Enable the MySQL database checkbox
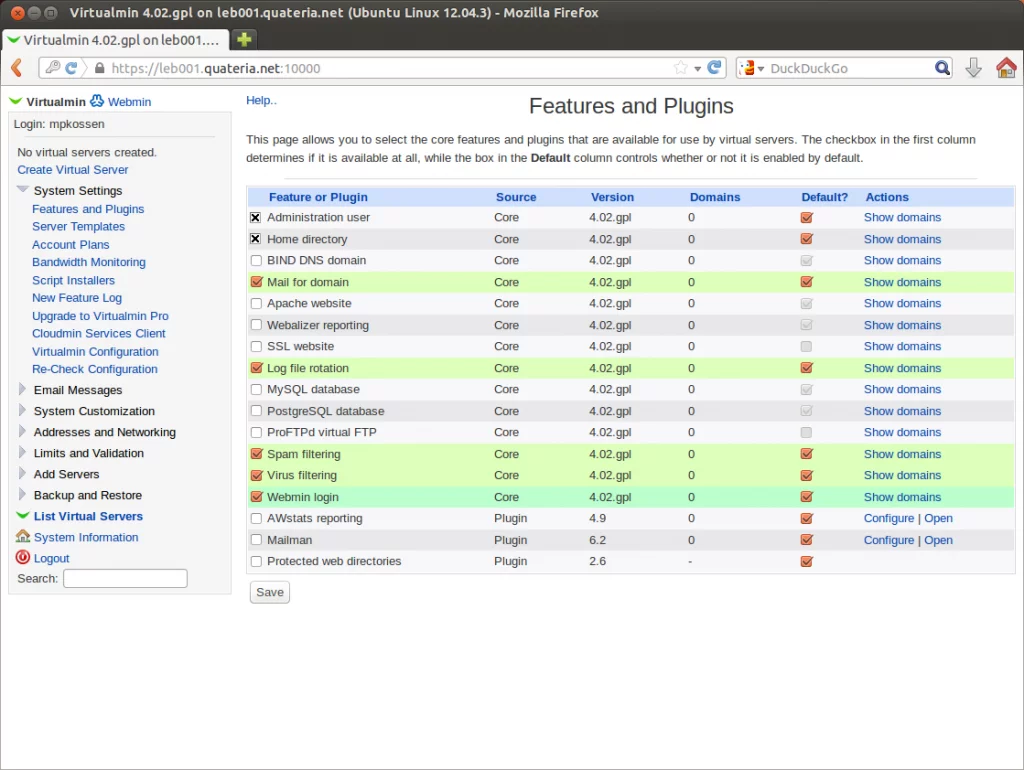The image size is (1024, 770). coord(256,389)
